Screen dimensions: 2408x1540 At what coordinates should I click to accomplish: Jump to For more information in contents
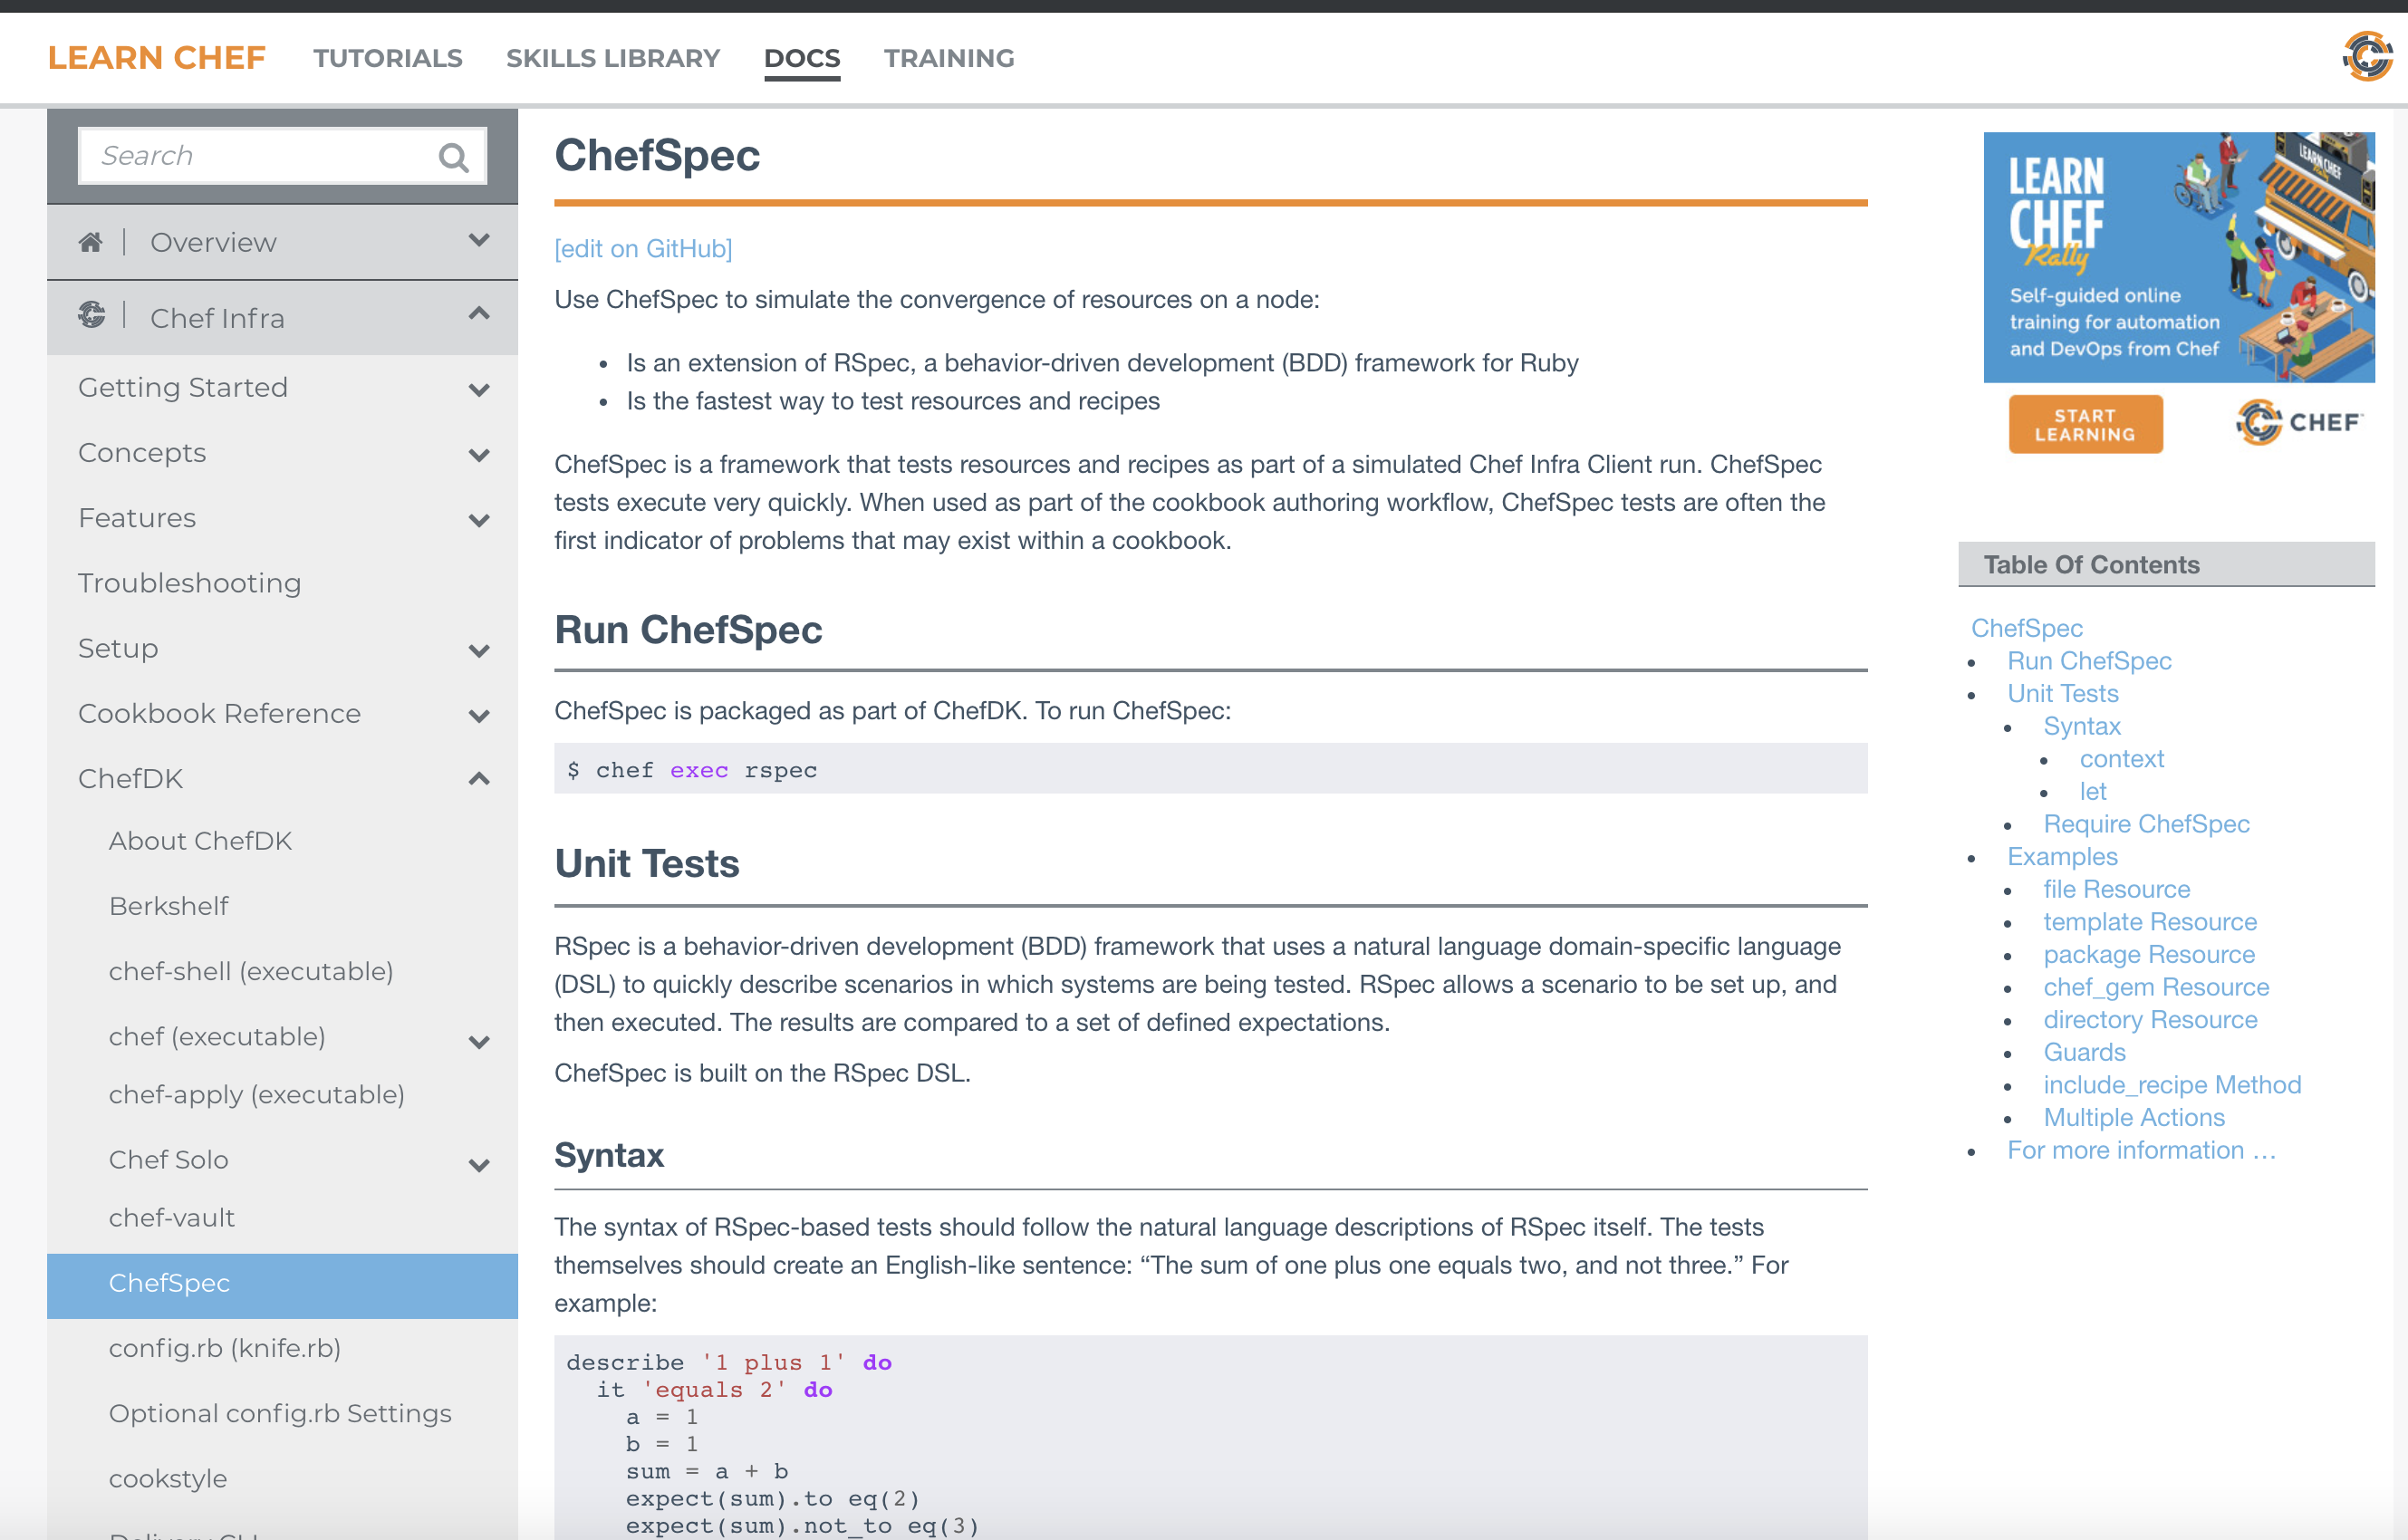pyautogui.click(x=2141, y=1150)
